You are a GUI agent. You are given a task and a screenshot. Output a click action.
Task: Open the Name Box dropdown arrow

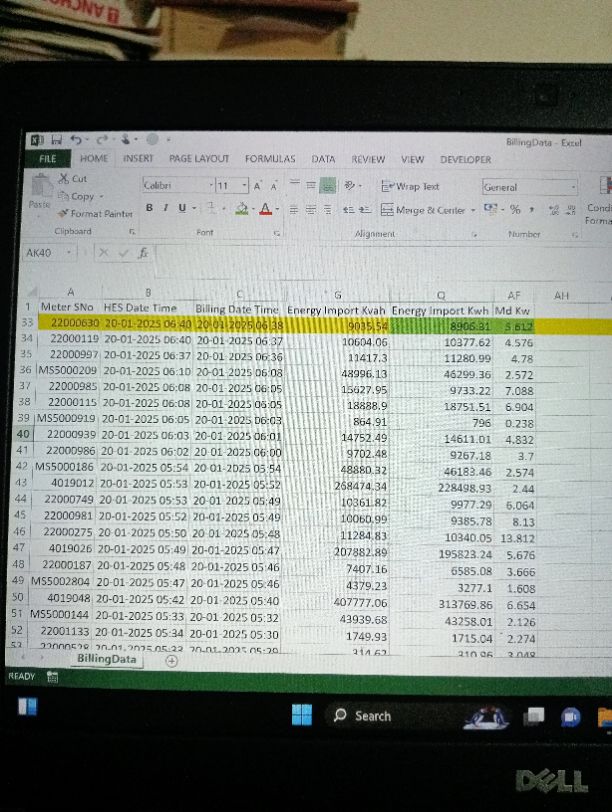click(x=68, y=253)
